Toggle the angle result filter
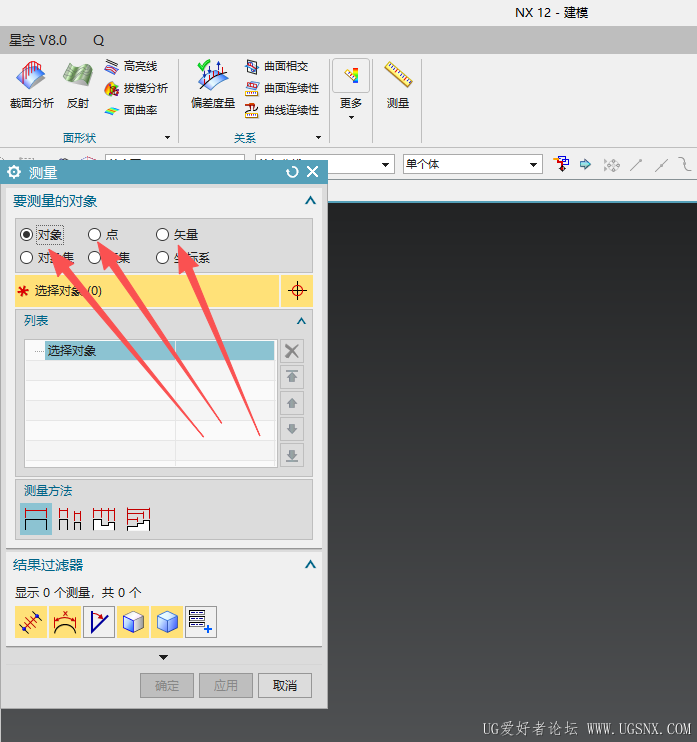The height and width of the screenshot is (742, 697). (x=99, y=622)
